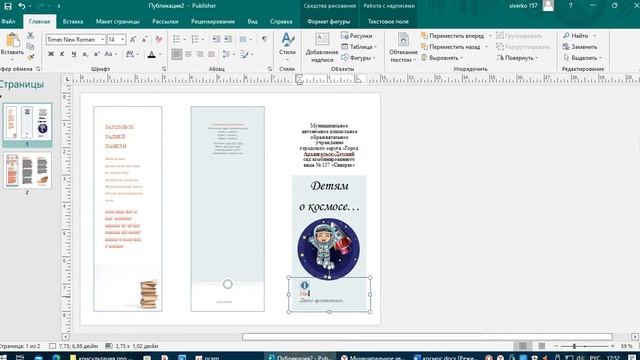Click the Line Spacing icon
Image resolution: width=640 pixels, height=360 pixels.
227,54
